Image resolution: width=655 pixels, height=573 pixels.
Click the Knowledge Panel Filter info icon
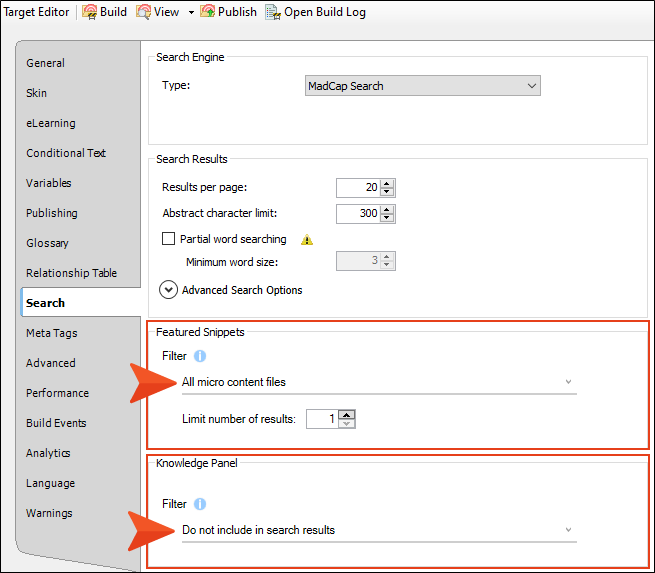(200, 504)
